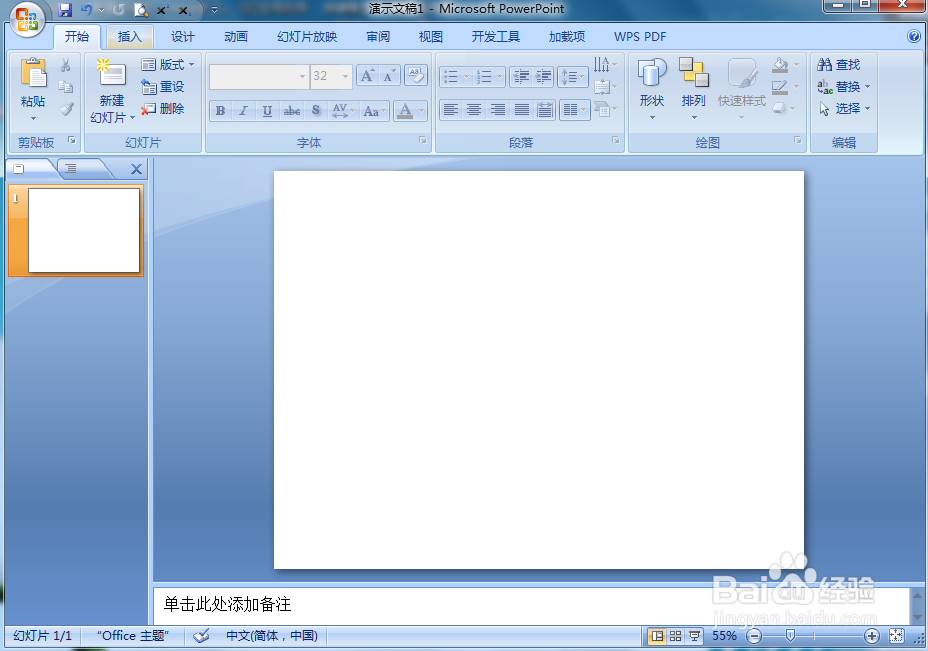Align text right in paragraph group
The image size is (928, 651).
498,109
